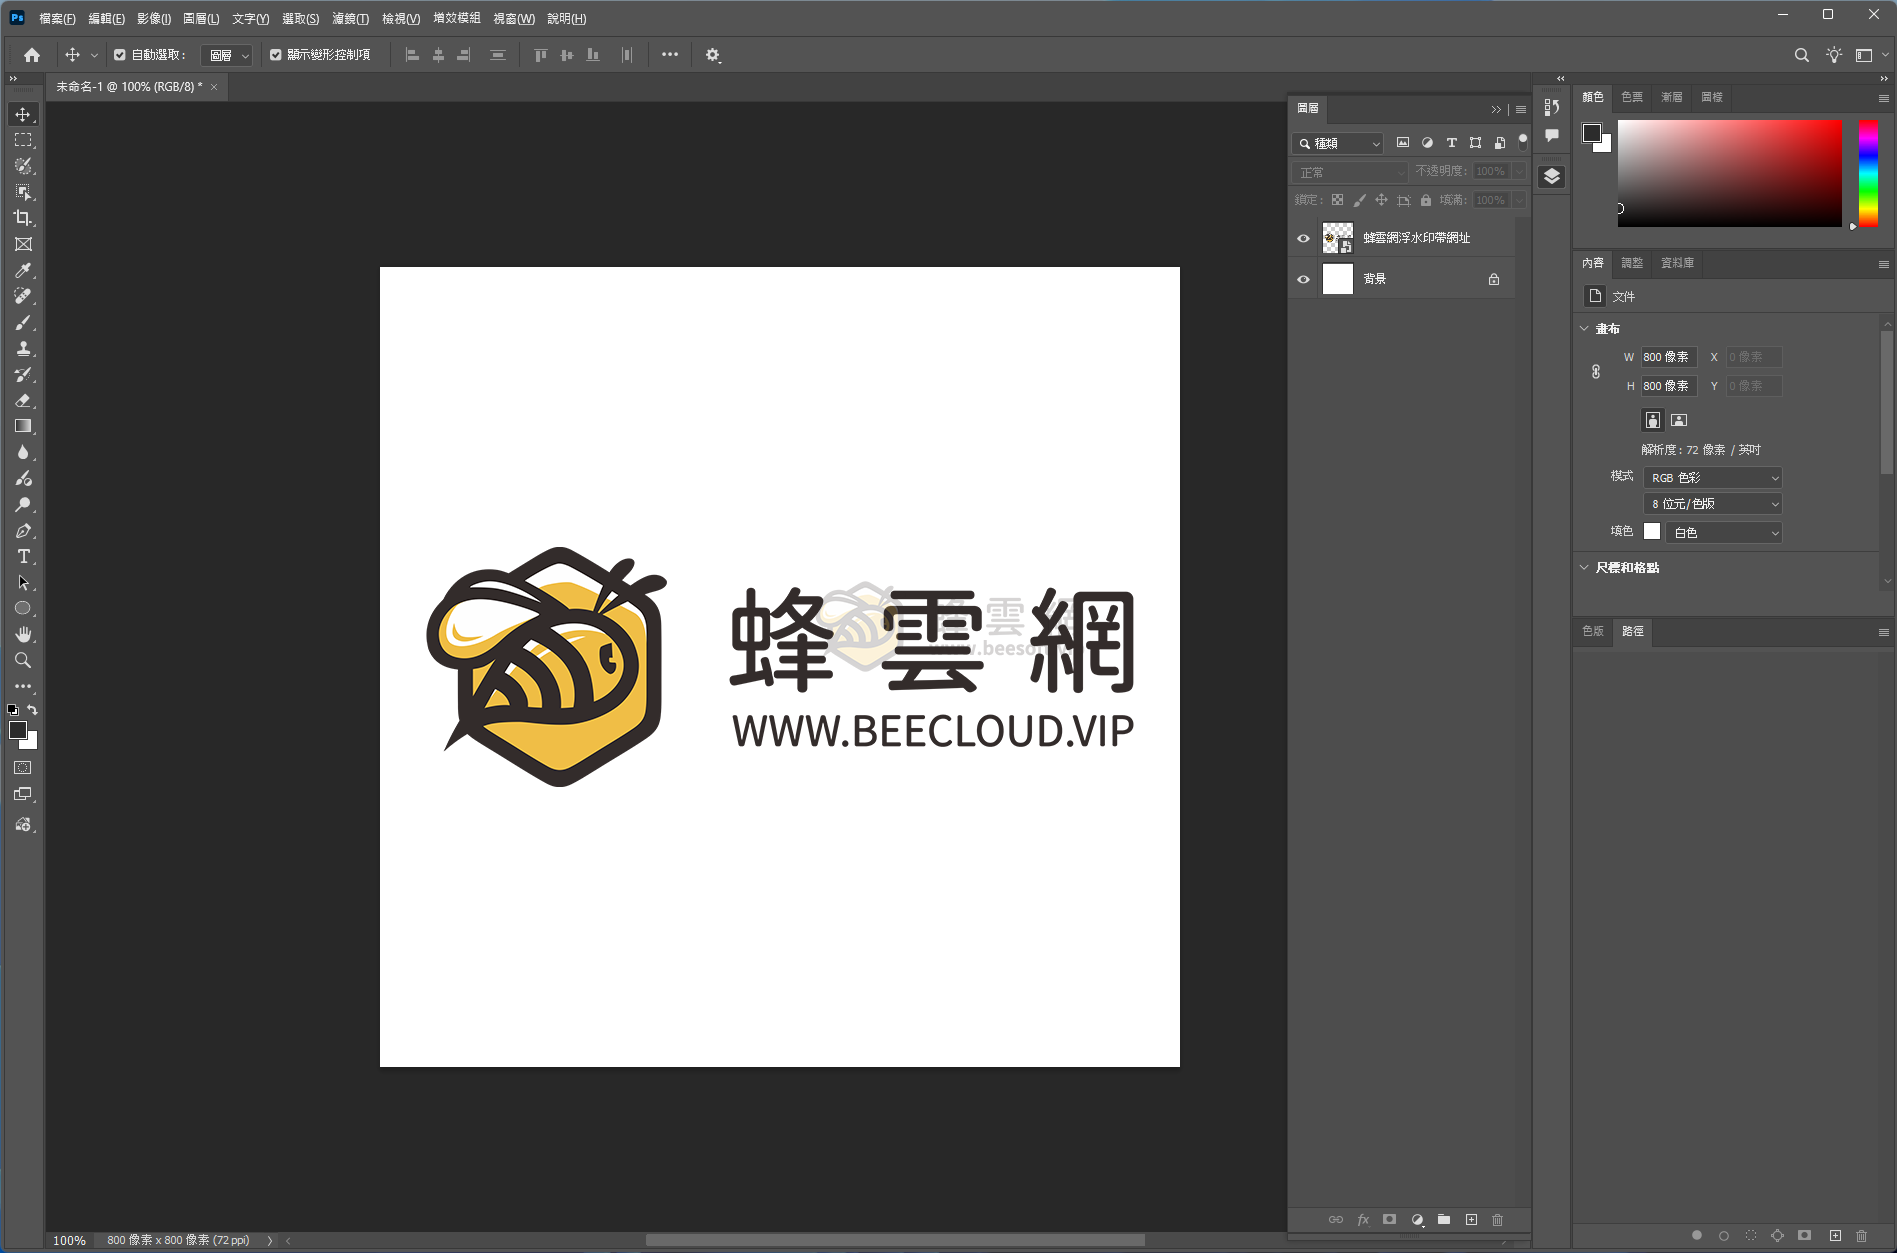
Task: Open the workspace switcher dropdown
Action: (x=1870, y=55)
